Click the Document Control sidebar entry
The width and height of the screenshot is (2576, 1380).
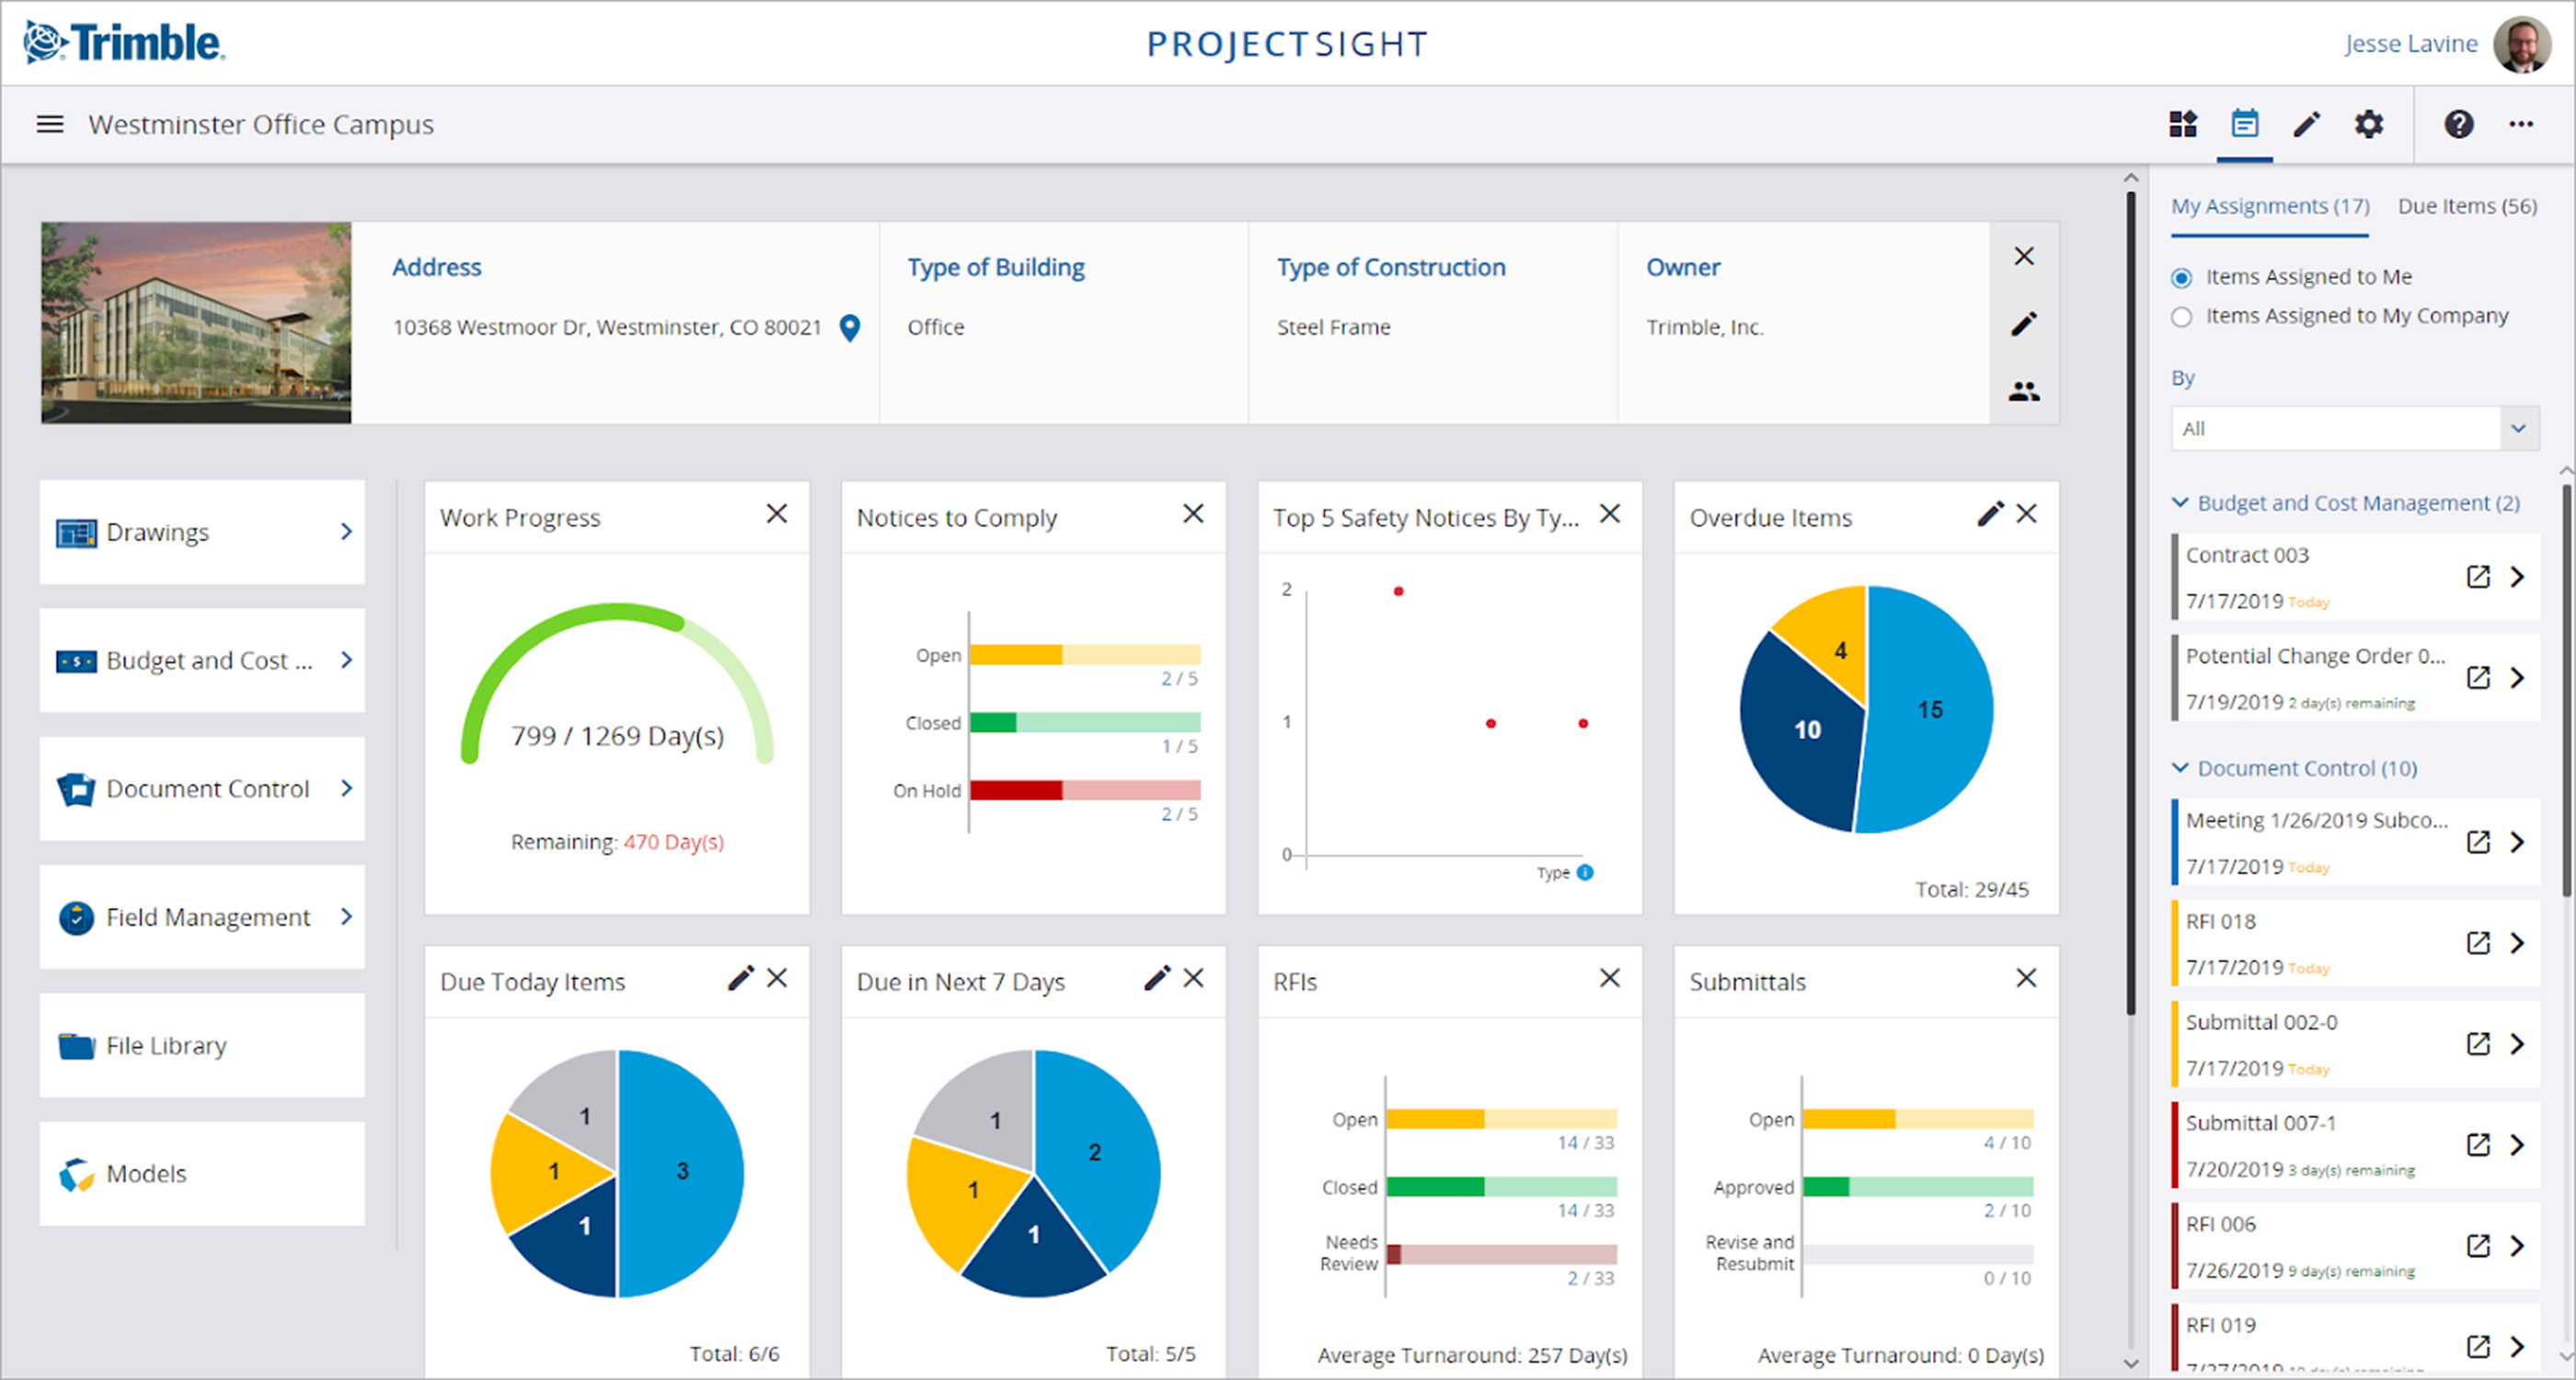(x=206, y=788)
